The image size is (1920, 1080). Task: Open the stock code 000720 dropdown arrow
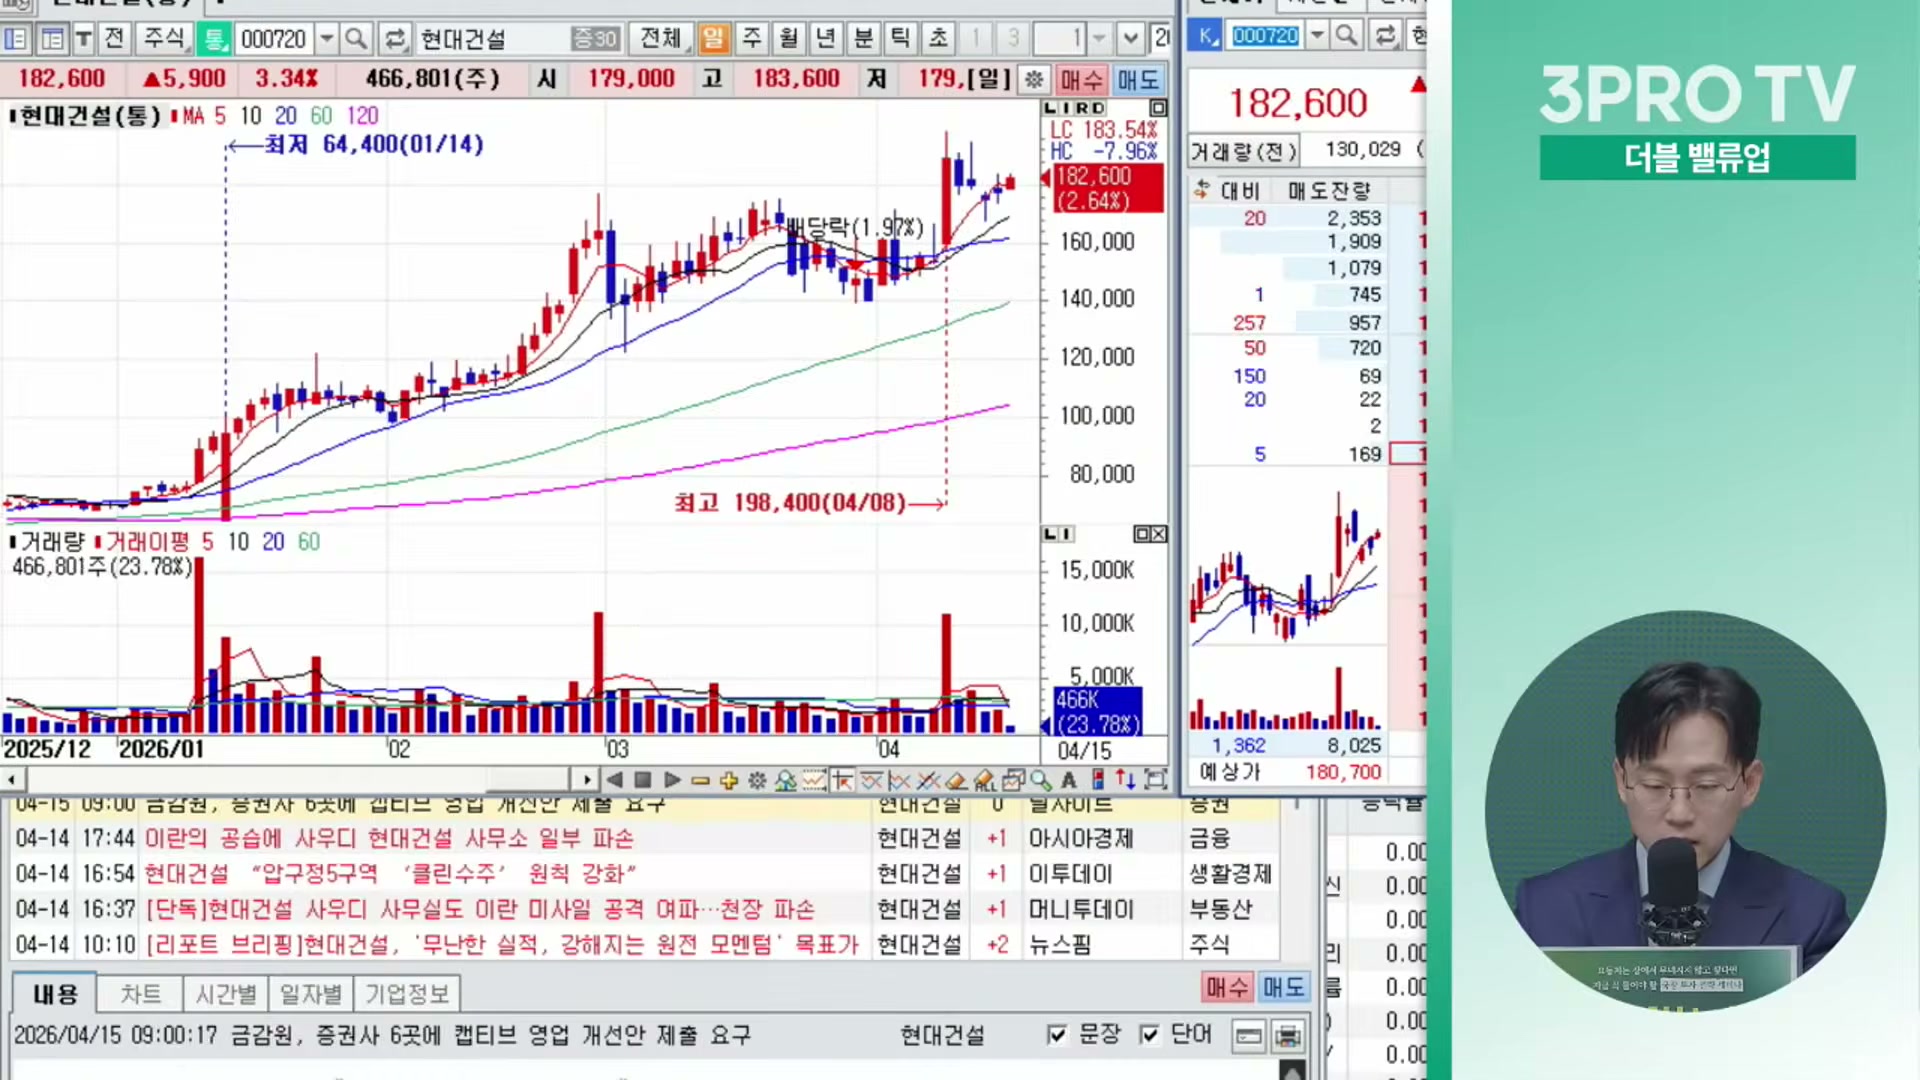tap(327, 39)
